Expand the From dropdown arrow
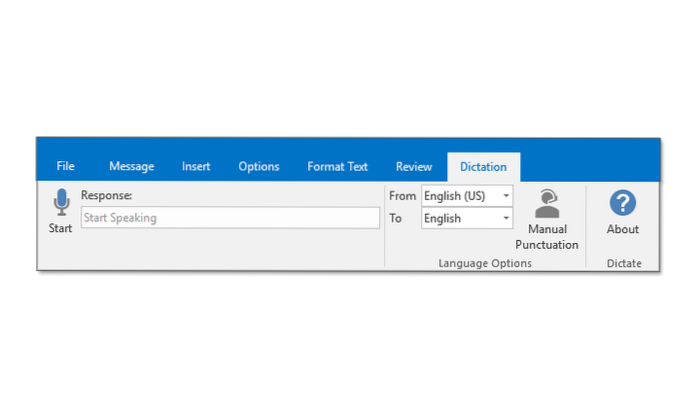697x411 pixels. coord(506,196)
